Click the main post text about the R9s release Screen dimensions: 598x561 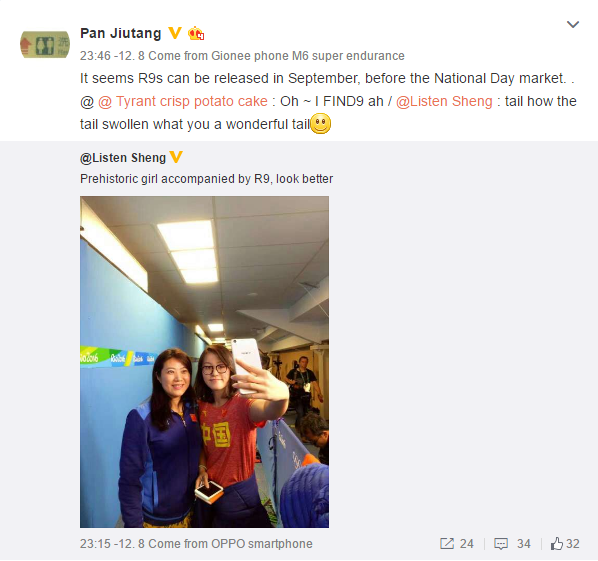coord(327,79)
